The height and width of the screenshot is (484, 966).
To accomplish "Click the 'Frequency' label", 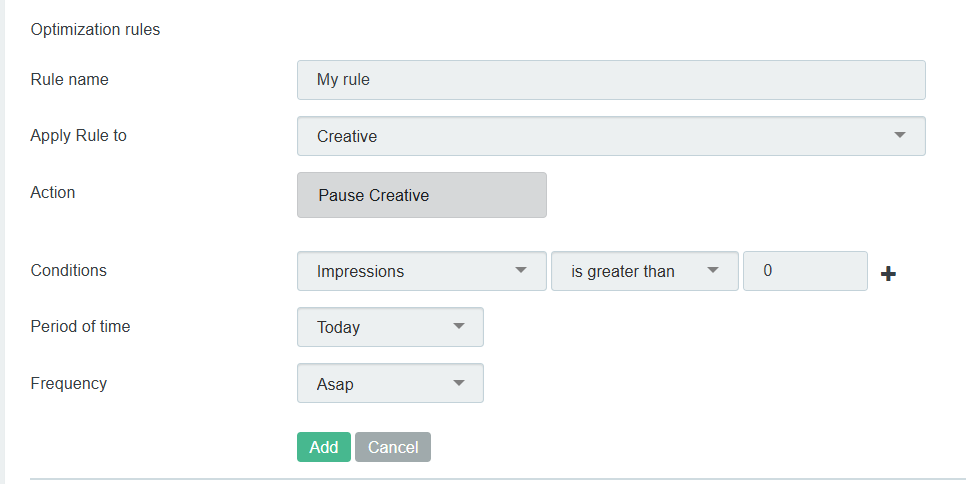I will [x=68, y=383].
